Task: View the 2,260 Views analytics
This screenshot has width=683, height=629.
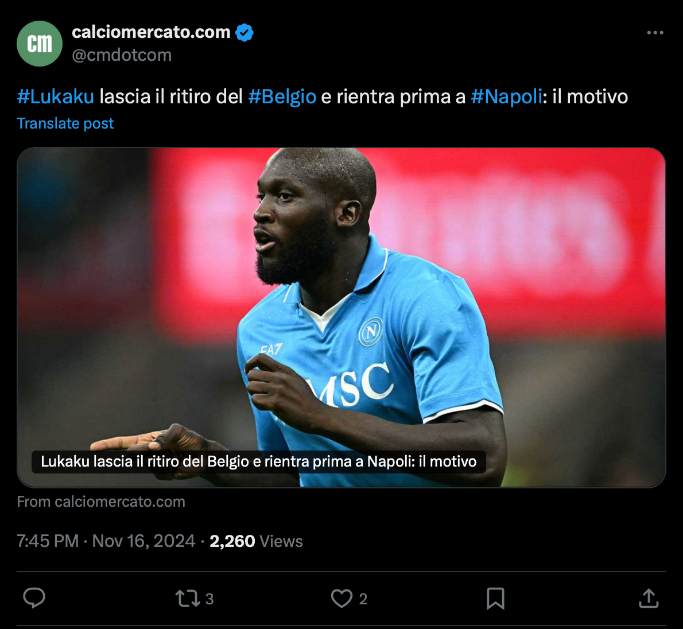Action: click(x=256, y=541)
